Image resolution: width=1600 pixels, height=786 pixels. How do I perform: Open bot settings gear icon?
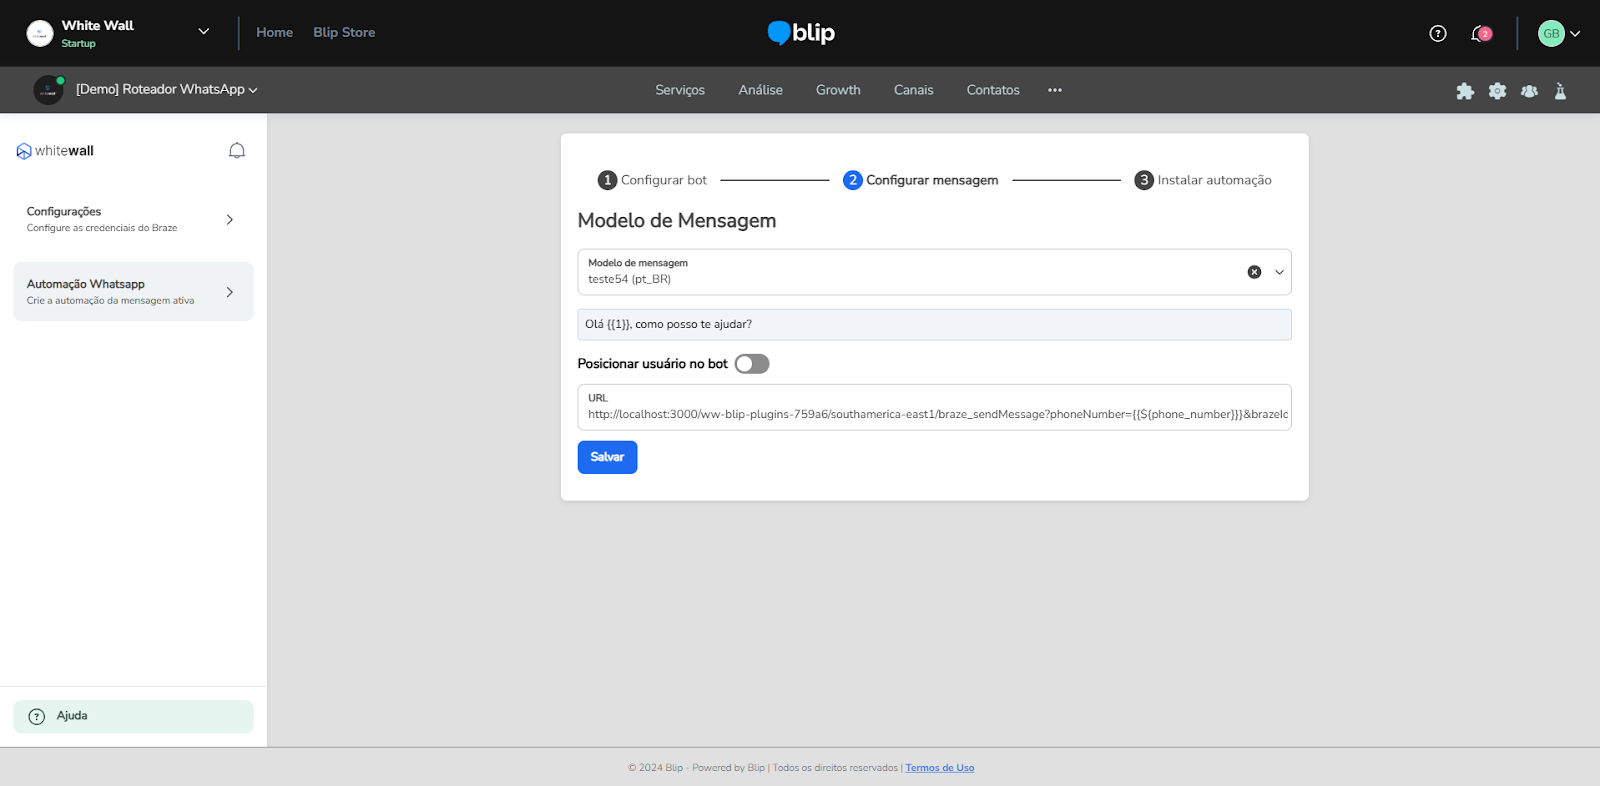coord(1497,91)
